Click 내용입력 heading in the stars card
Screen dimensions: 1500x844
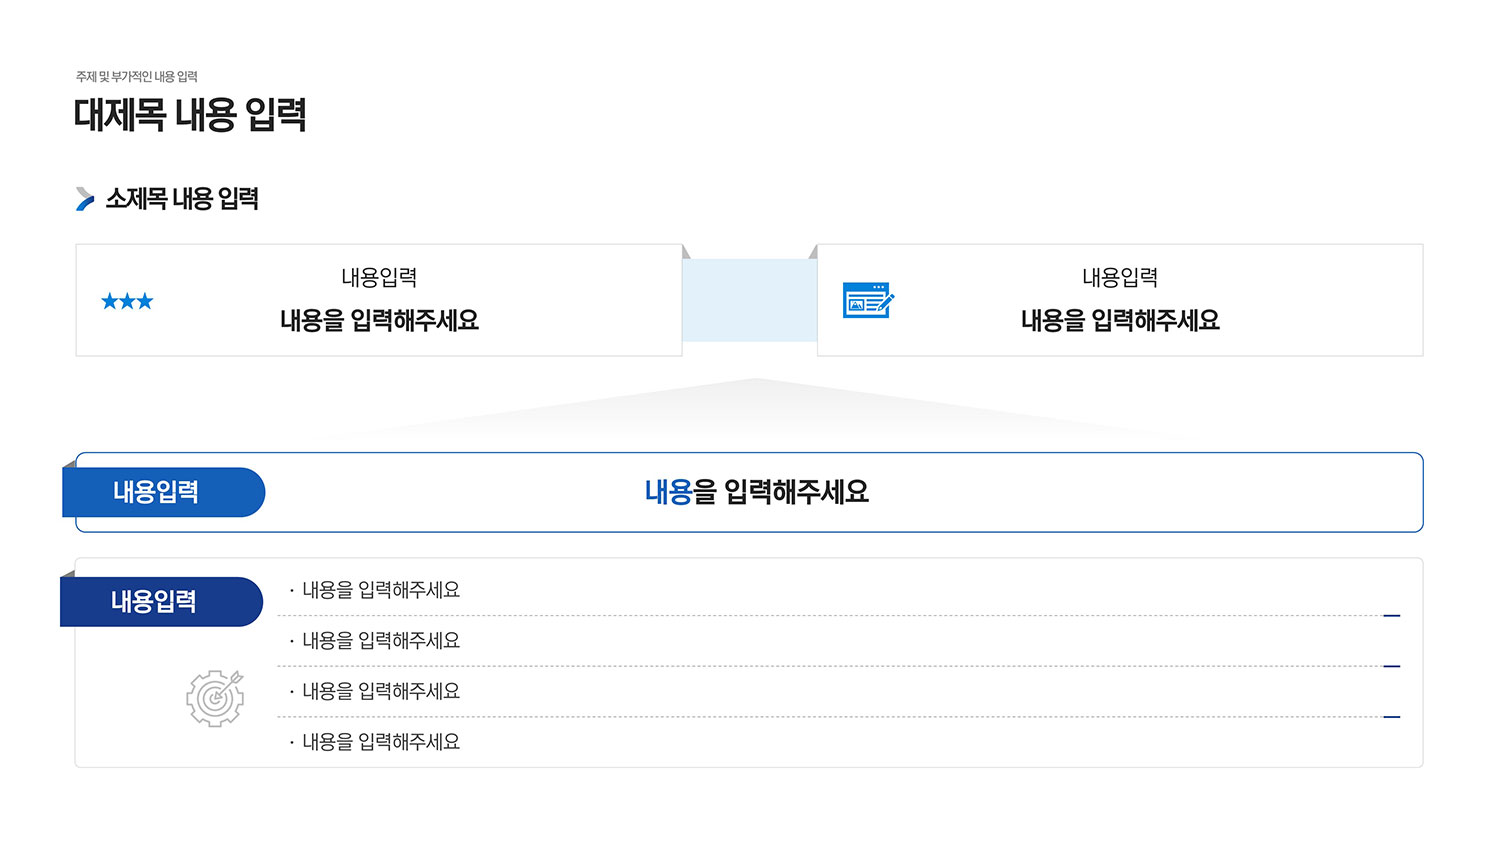[x=379, y=278]
